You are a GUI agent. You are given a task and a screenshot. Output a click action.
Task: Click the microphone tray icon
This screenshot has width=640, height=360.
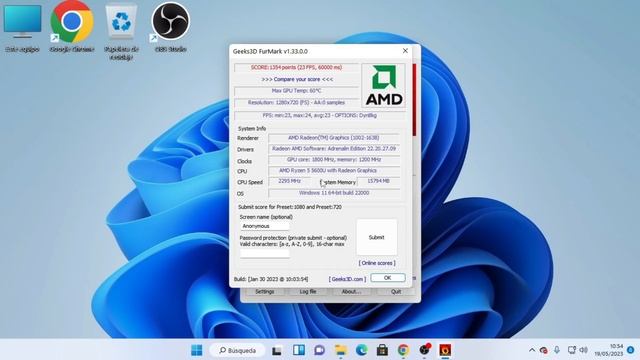(x=557, y=350)
